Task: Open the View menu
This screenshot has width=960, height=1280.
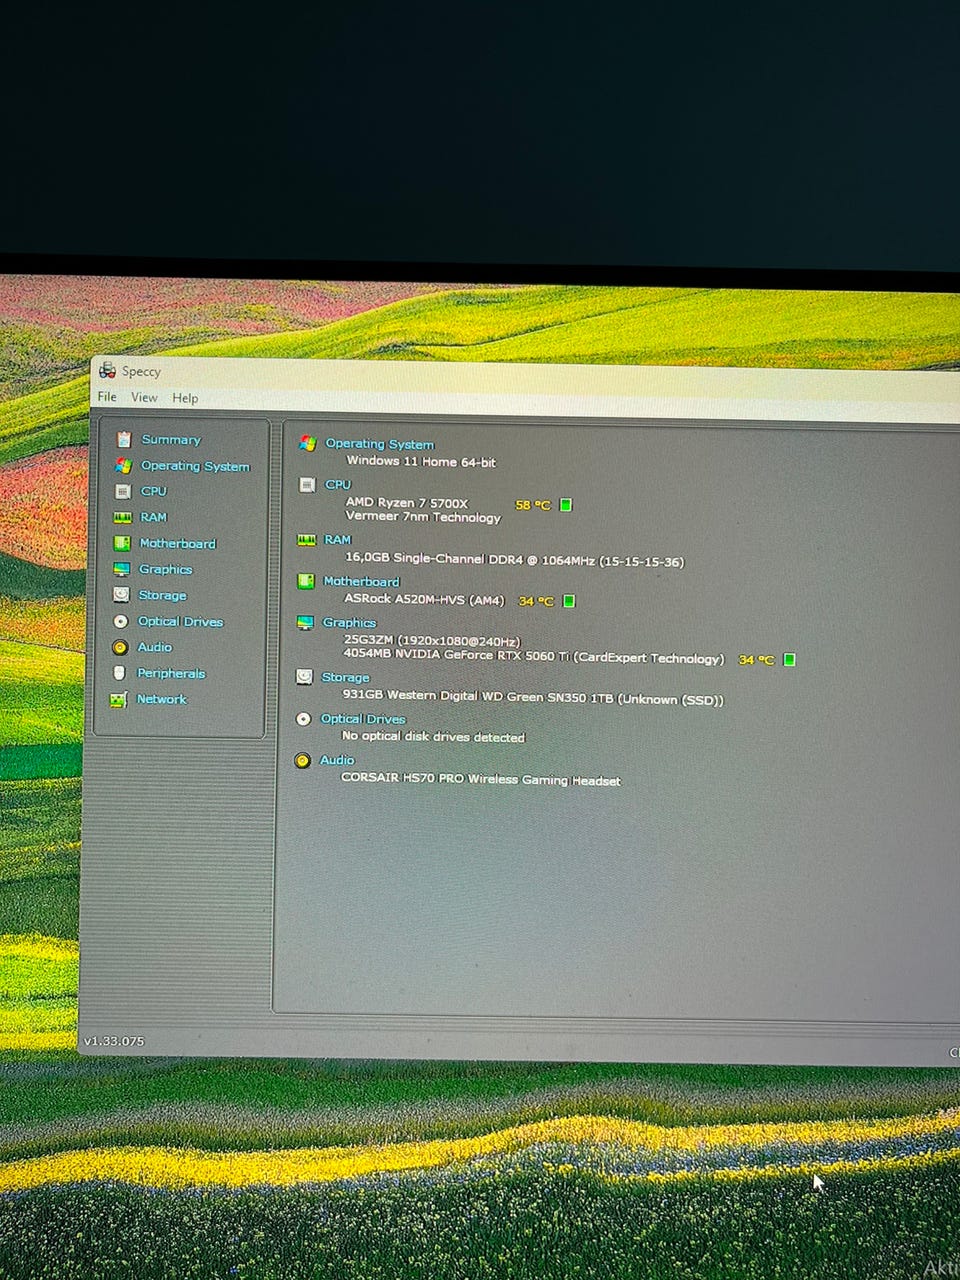Action: [x=144, y=397]
